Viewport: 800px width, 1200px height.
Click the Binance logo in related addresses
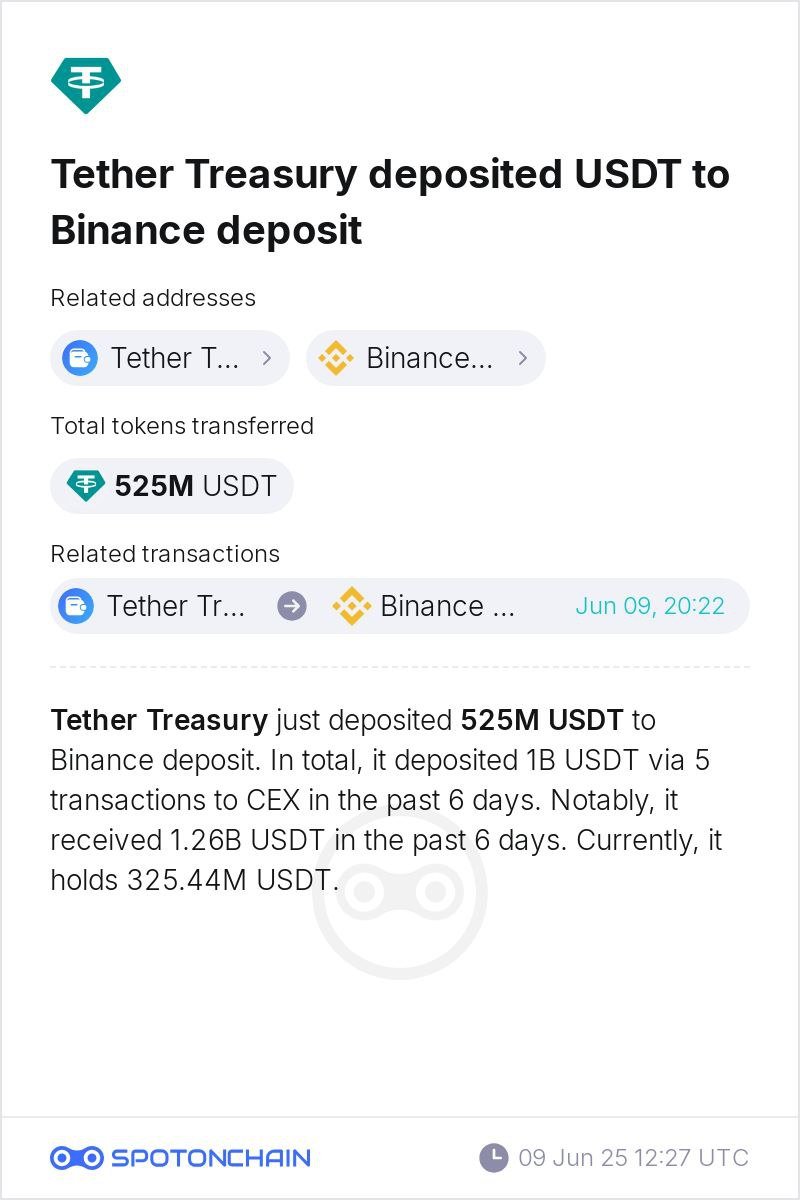tap(336, 358)
